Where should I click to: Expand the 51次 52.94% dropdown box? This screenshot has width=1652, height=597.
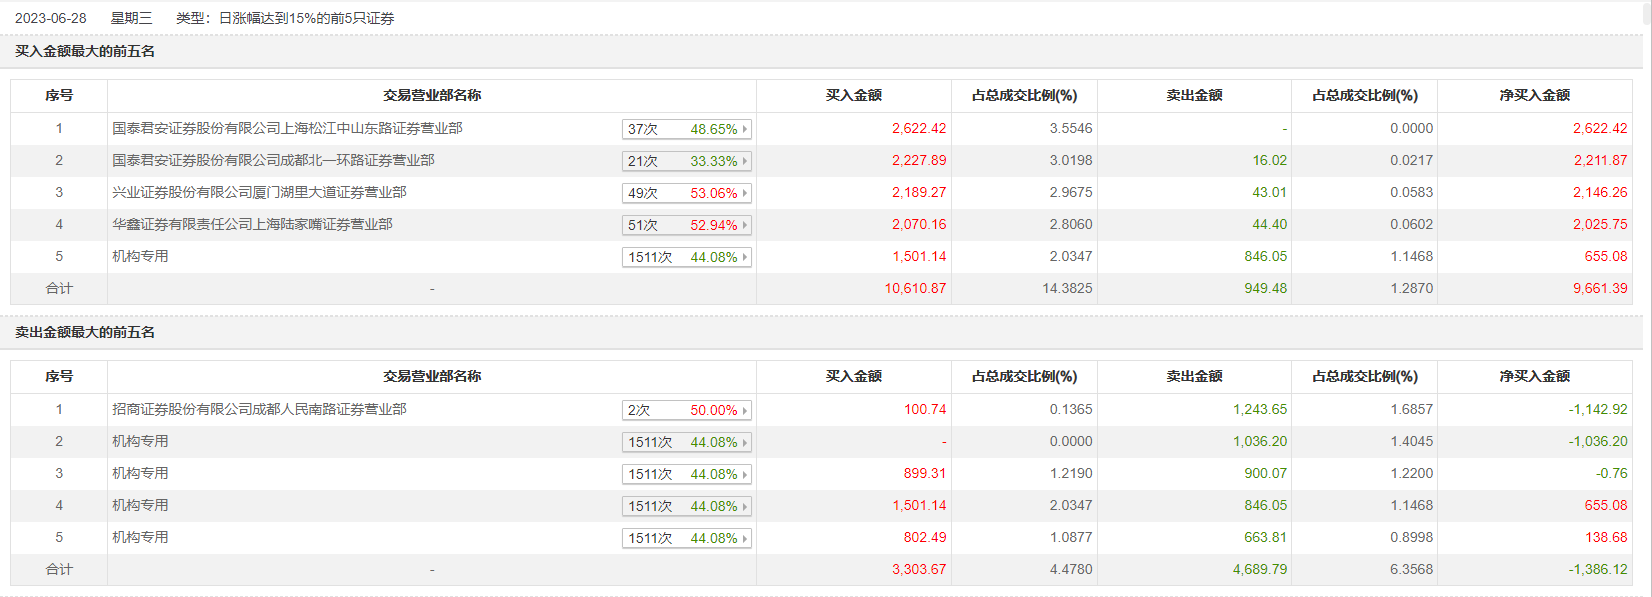tap(686, 225)
